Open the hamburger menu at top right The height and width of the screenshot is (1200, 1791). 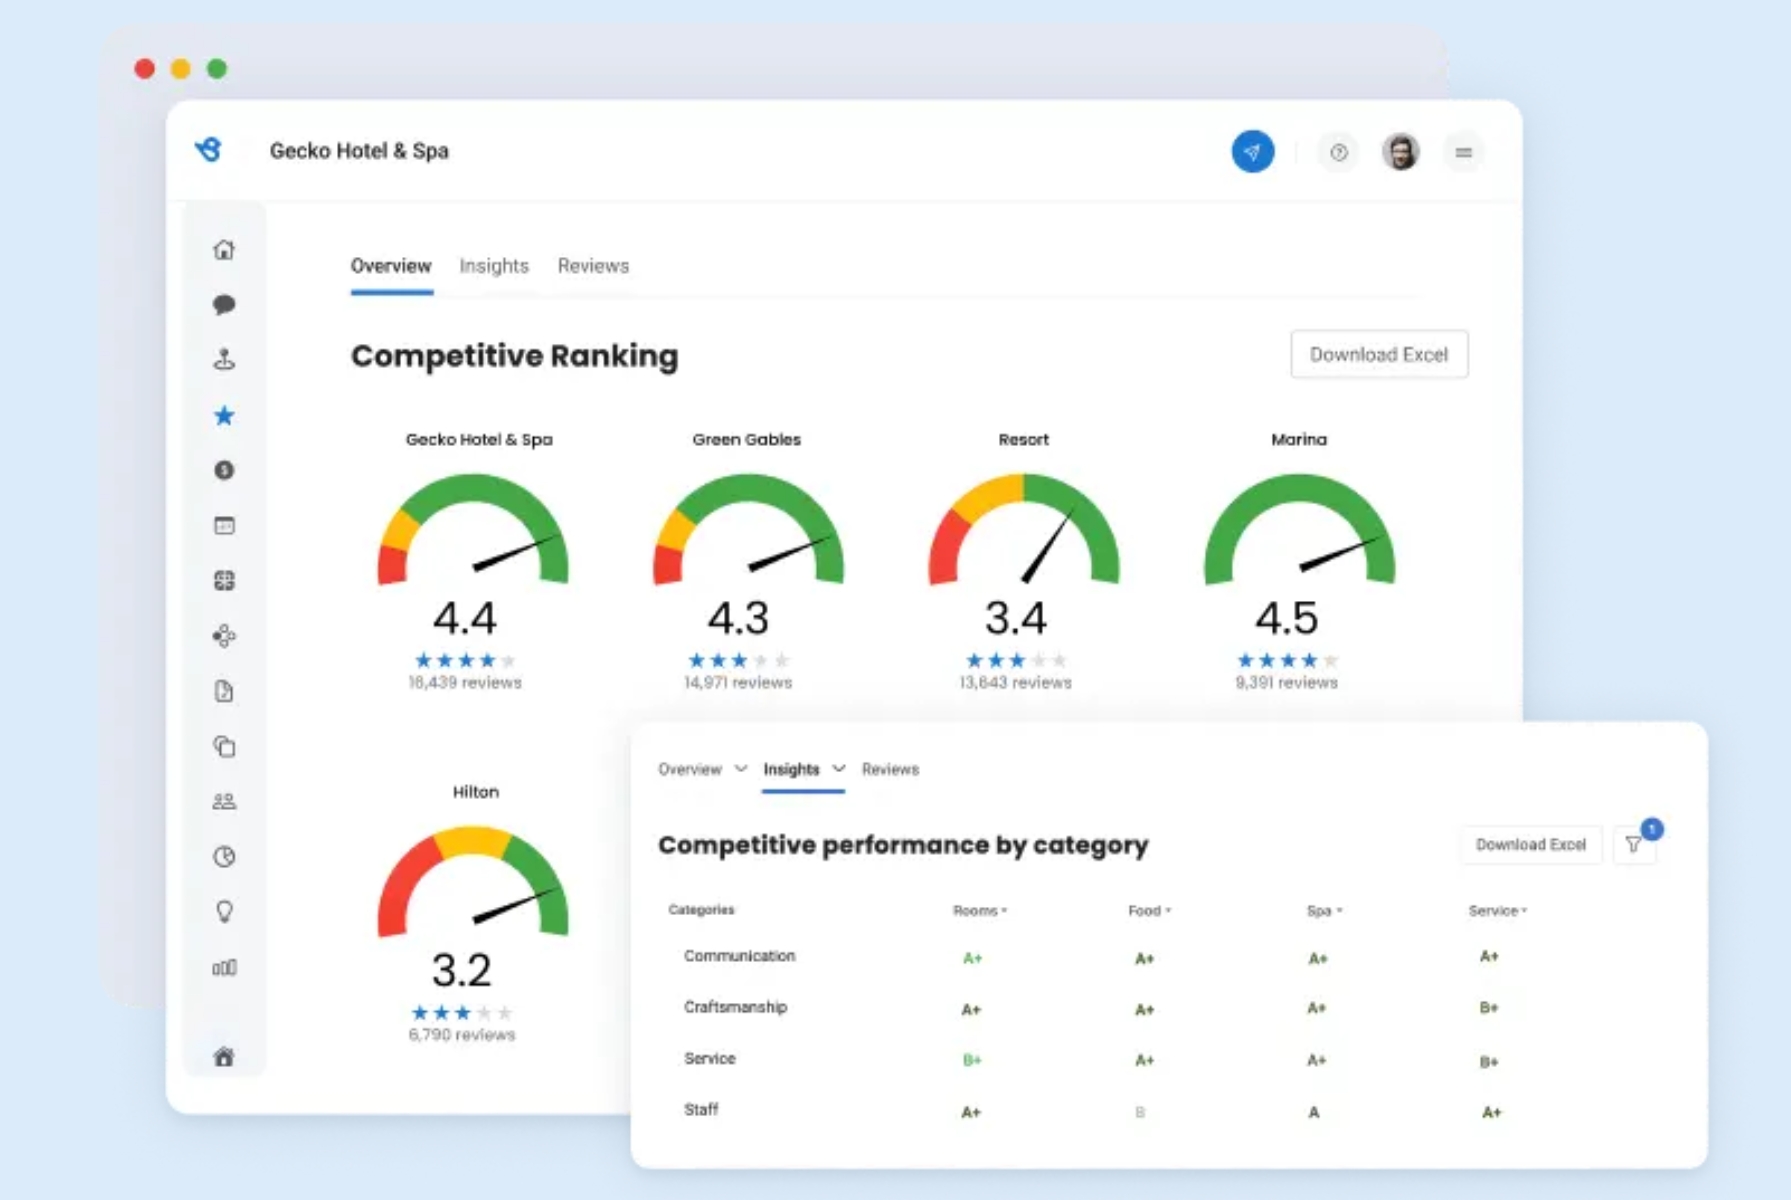1463,152
